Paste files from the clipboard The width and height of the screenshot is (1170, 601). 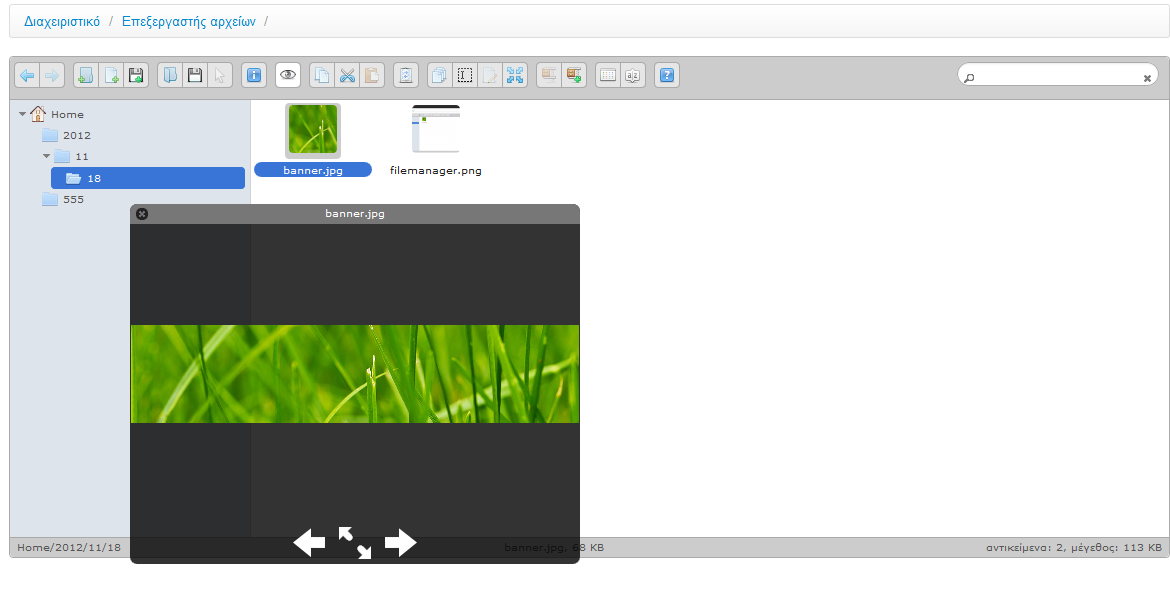pyautogui.click(x=373, y=75)
